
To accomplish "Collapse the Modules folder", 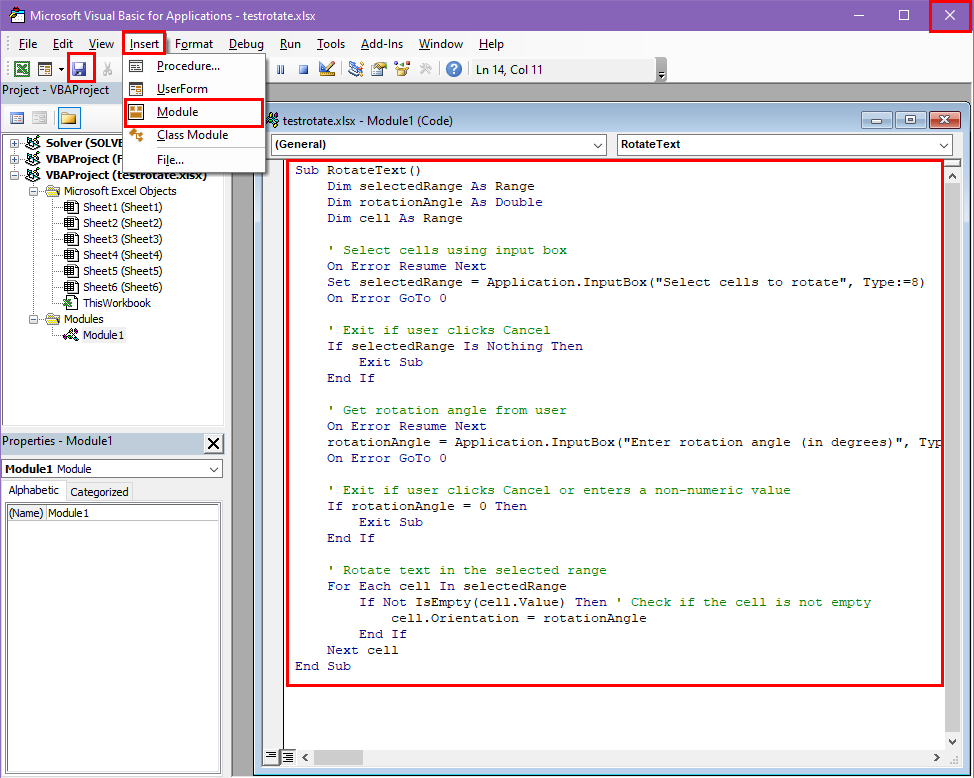I will [x=34, y=319].
